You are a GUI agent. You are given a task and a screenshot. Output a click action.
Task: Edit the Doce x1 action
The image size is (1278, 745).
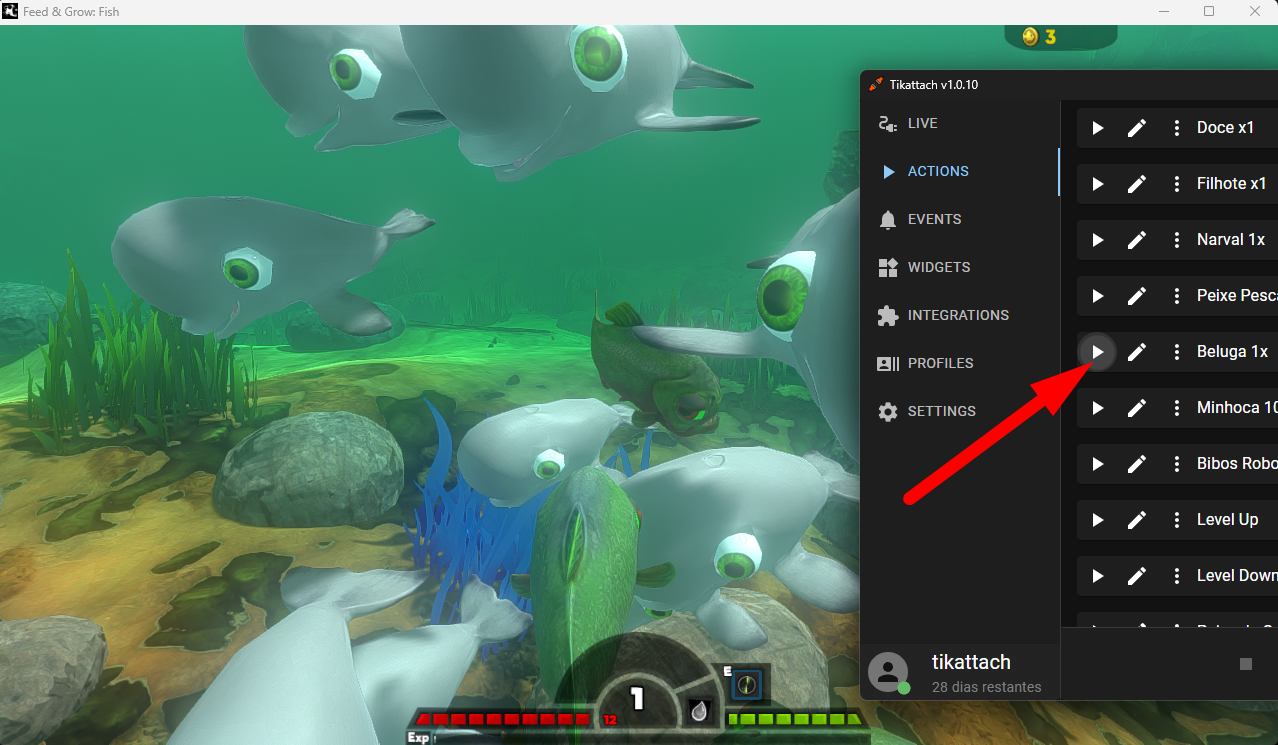1137,128
